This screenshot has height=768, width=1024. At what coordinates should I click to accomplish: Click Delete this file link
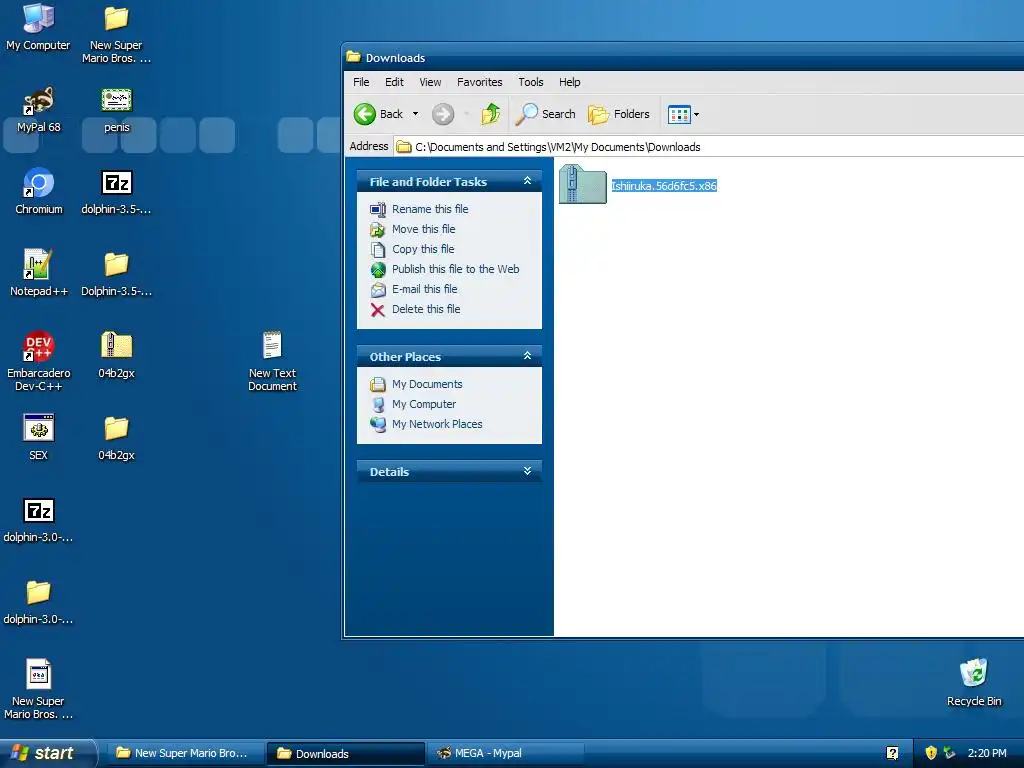(x=426, y=309)
